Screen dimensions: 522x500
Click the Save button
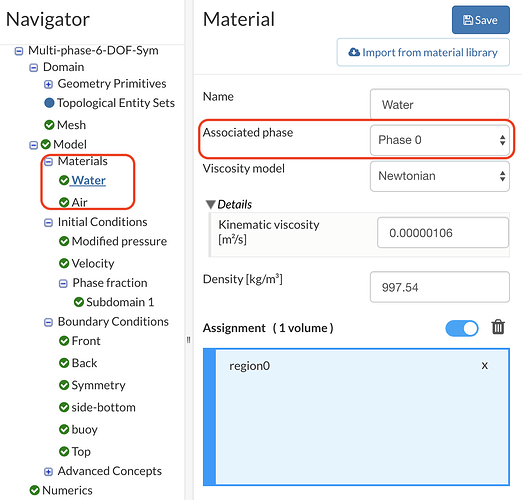(x=481, y=20)
